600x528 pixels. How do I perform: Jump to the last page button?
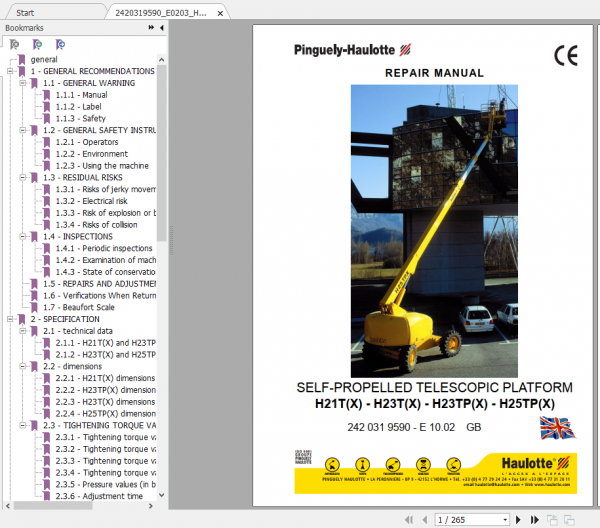pyautogui.click(x=535, y=520)
